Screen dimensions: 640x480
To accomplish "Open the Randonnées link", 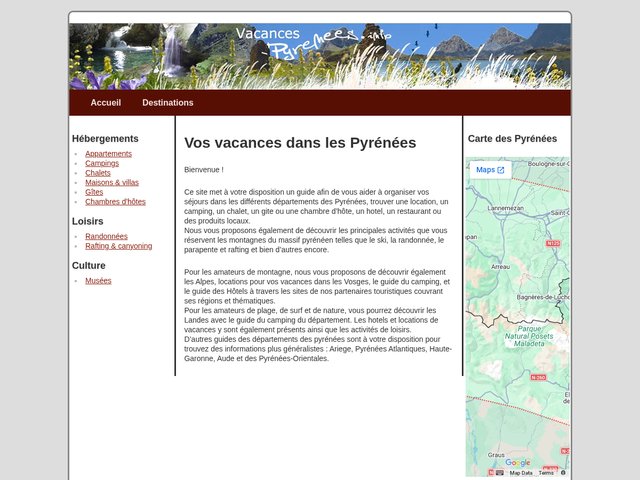I will (107, 236).
